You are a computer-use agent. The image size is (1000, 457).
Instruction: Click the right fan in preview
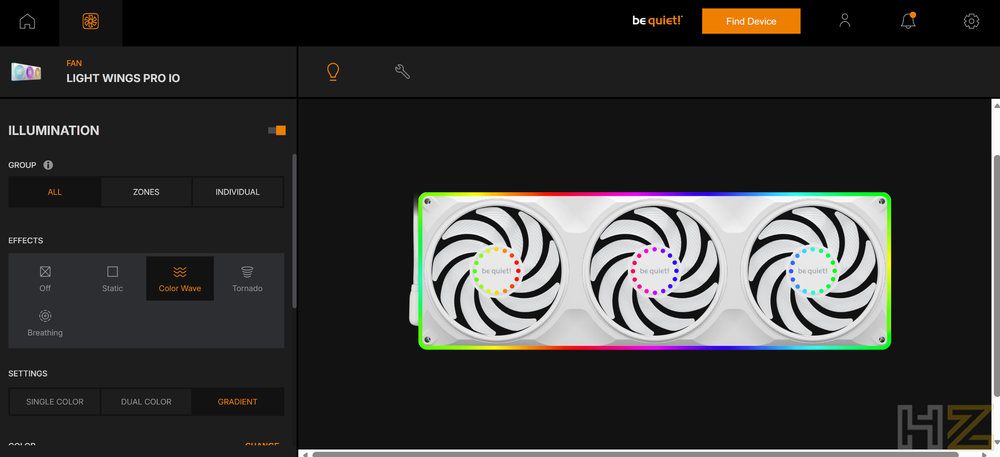click(812, 270)
